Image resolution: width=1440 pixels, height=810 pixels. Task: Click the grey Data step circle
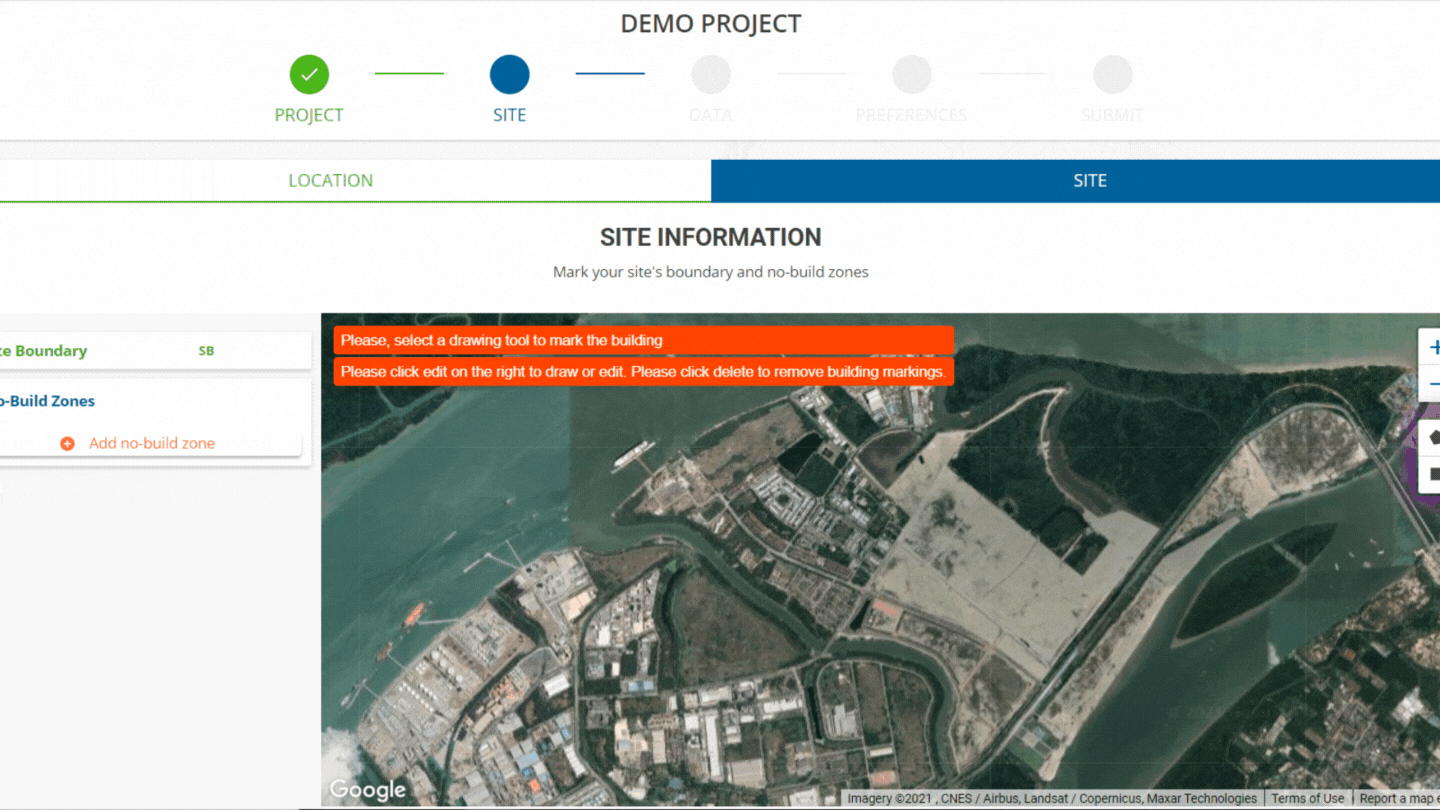(711, 75)
